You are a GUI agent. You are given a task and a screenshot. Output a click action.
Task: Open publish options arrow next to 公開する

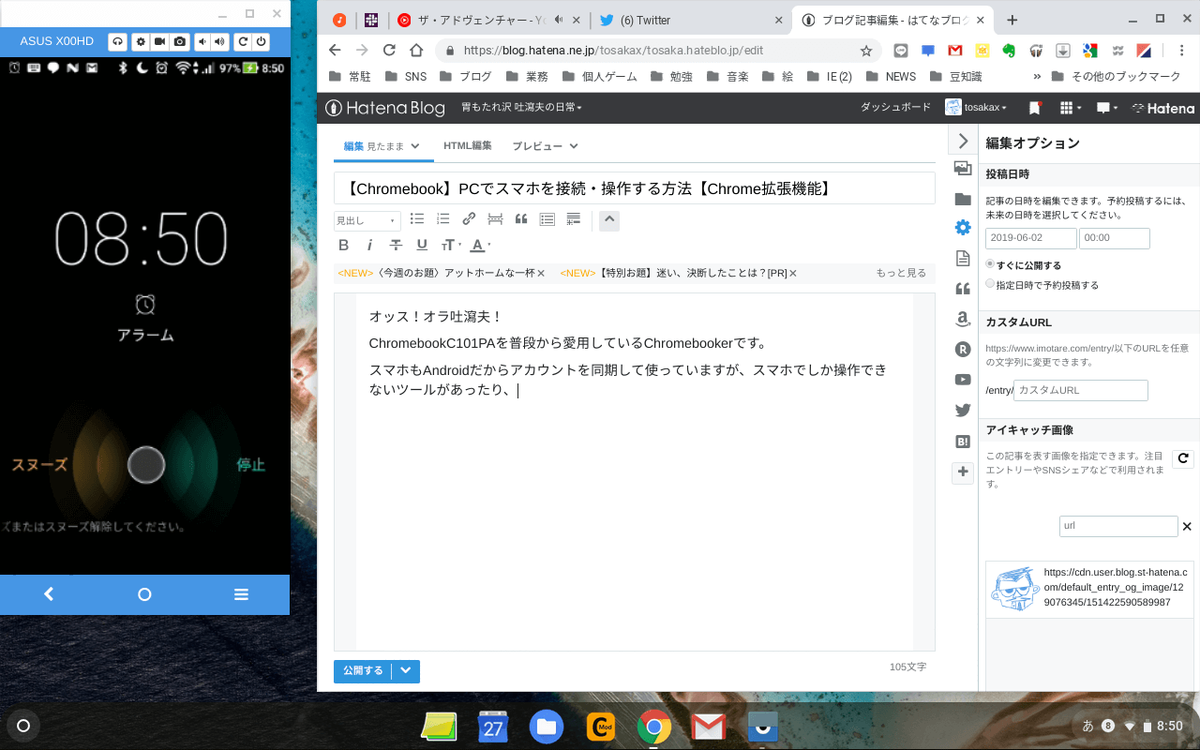pos(406,671)
